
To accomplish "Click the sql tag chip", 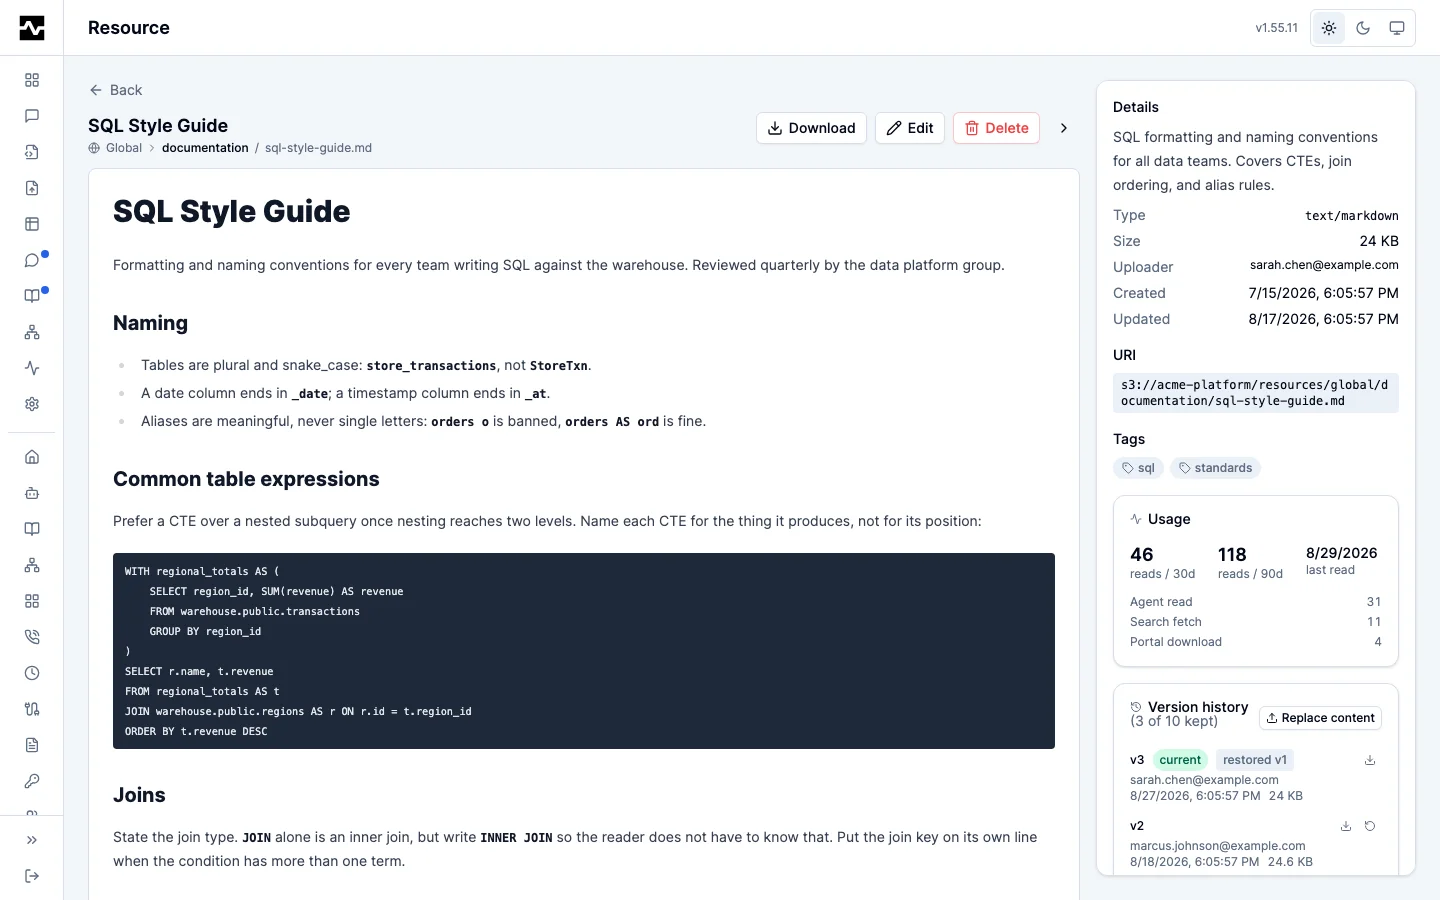I will [x=1138, y=468].
